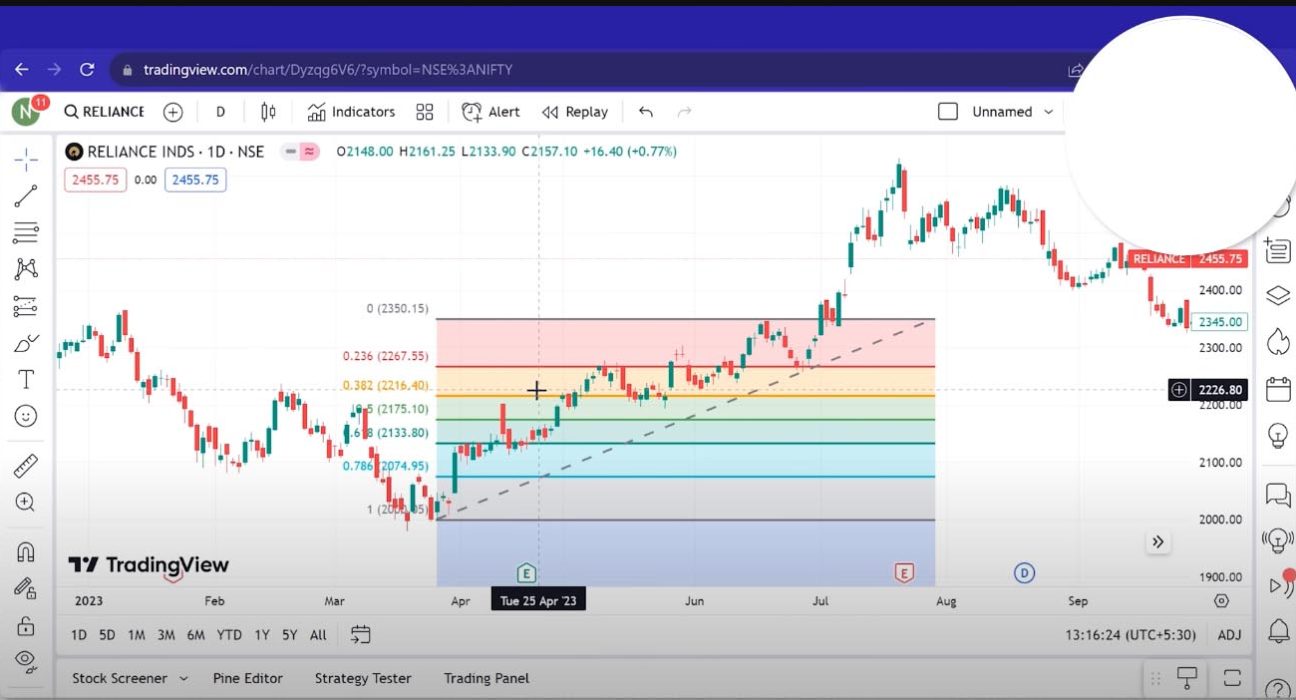
Task: Select the crosshair cursor tool
Action: point(26,159)
